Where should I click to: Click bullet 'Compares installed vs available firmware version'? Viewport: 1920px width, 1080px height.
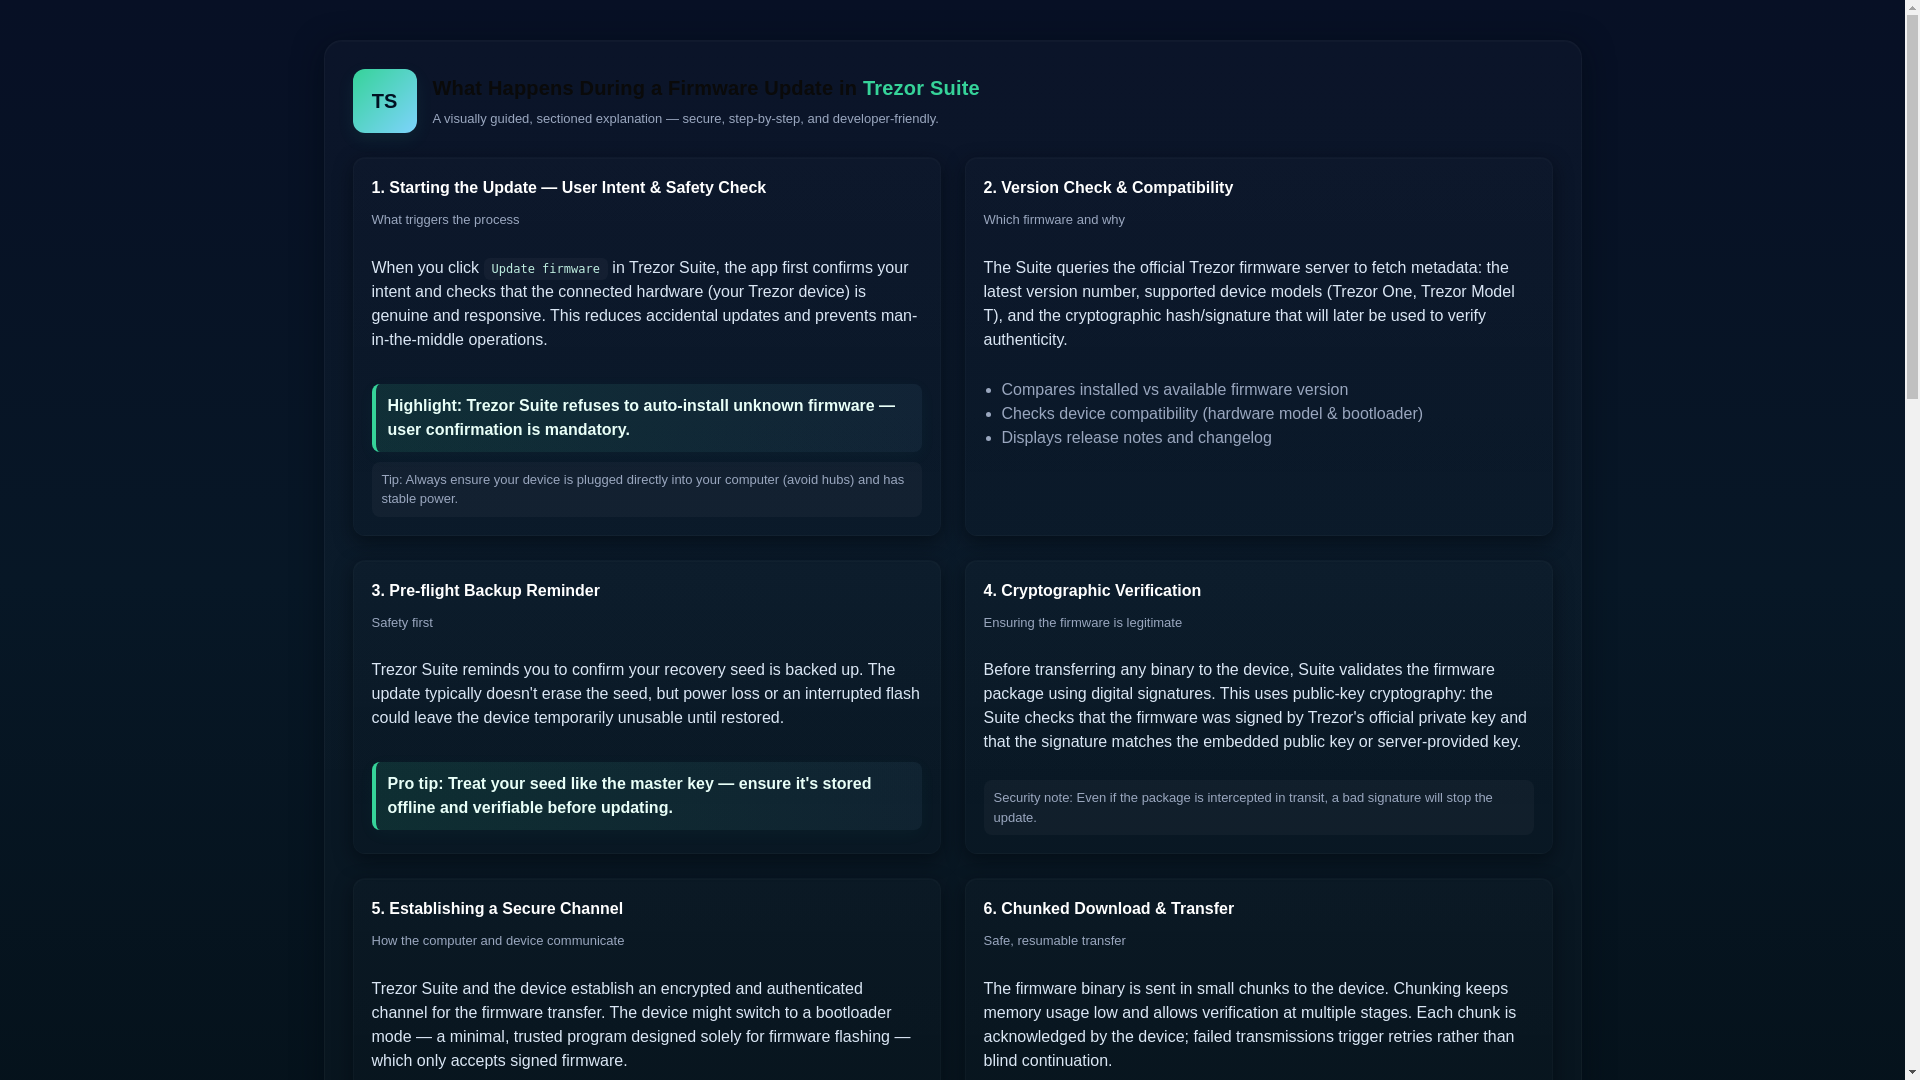coord(1174,390)
